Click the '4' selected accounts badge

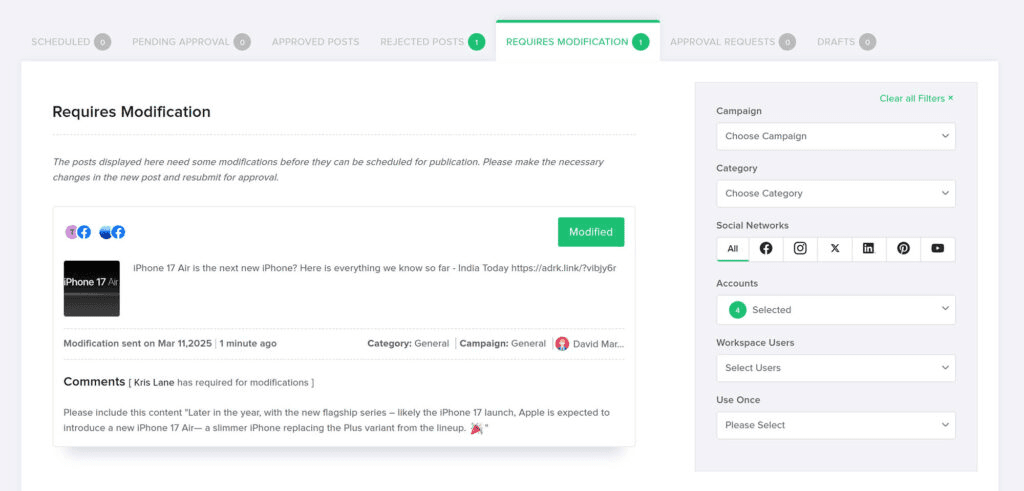tap(737, 310)
